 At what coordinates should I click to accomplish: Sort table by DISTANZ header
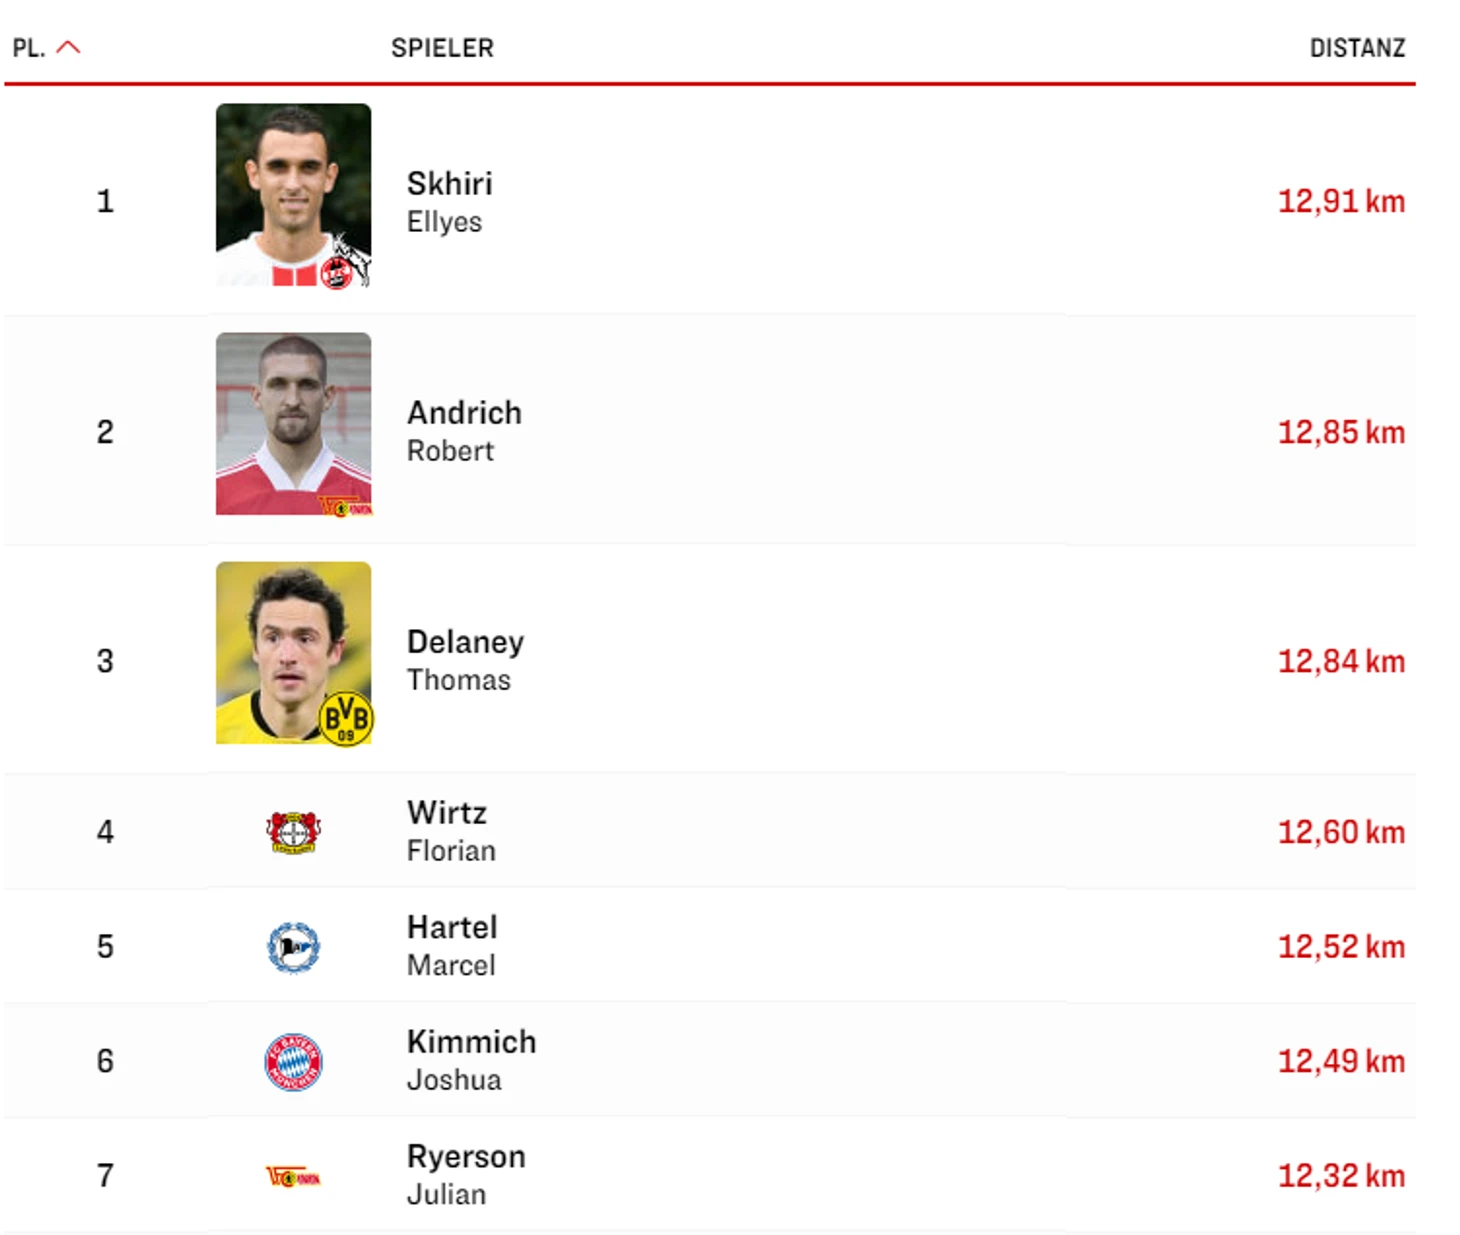1357,48
